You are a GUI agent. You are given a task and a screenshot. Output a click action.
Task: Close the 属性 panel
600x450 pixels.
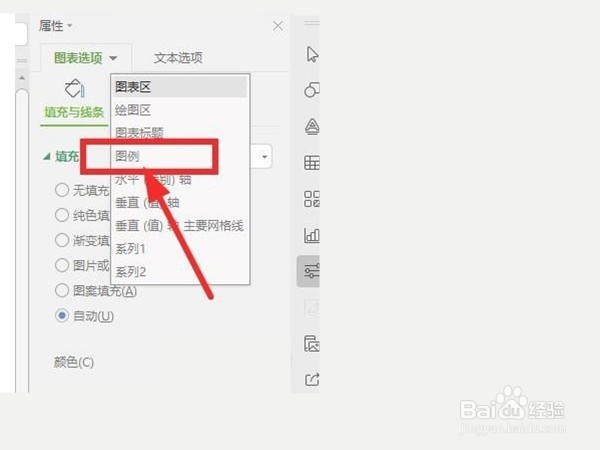coord(278,26)
